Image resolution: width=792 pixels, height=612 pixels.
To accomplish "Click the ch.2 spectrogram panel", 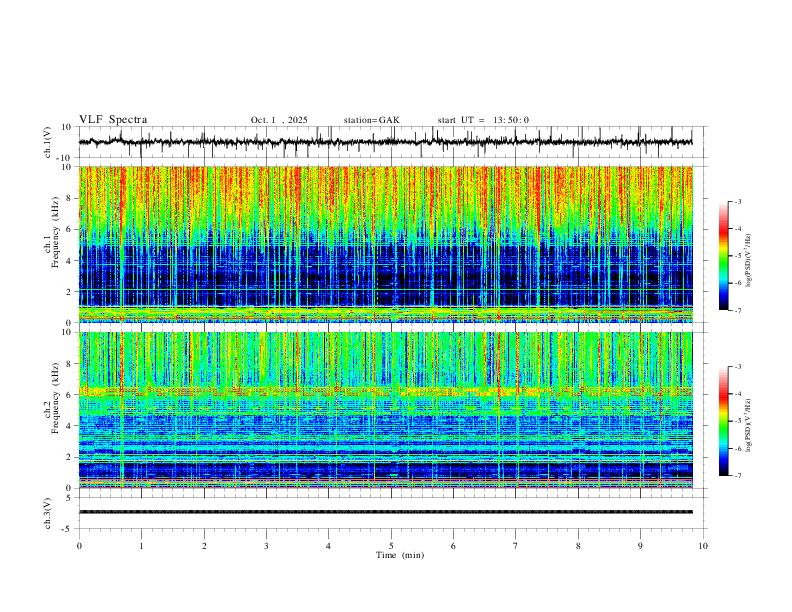I will point(385,410).
